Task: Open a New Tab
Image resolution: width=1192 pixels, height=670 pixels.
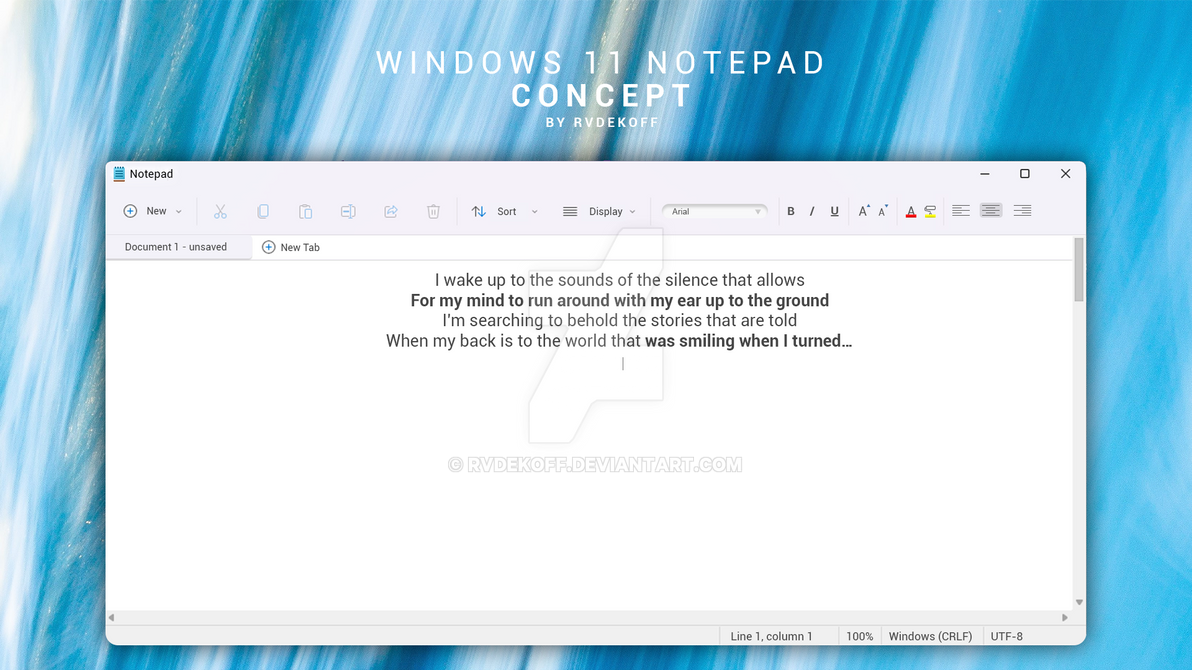Action: [x=291, y=247]
